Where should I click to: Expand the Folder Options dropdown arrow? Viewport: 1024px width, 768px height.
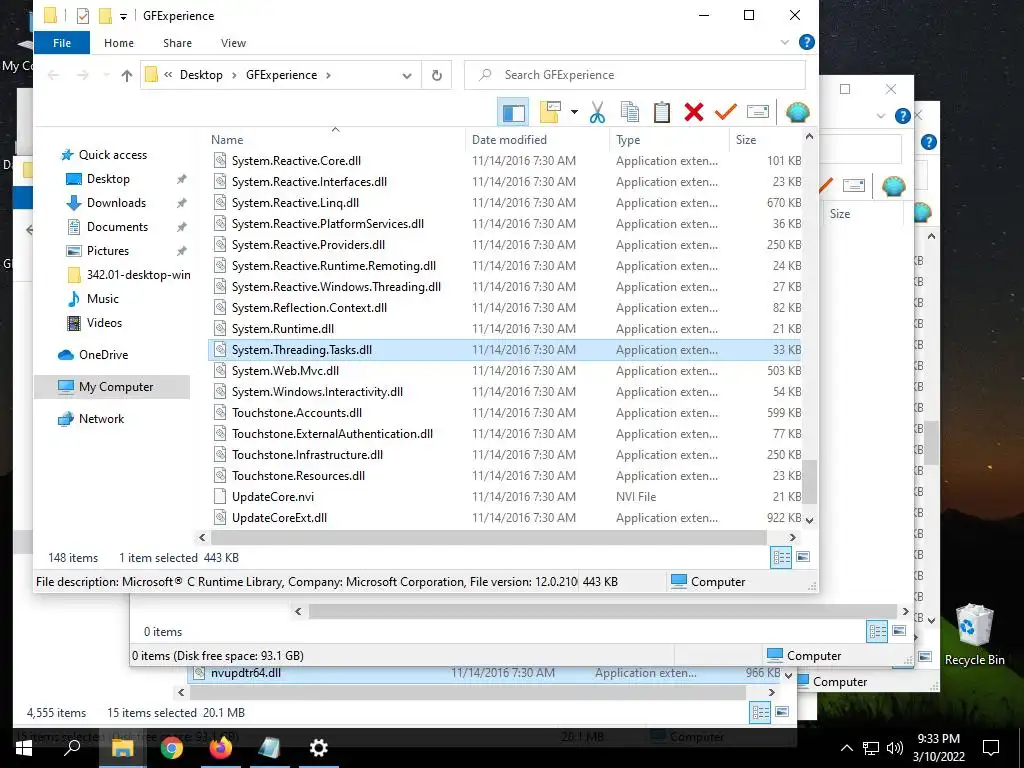point(574,112)
